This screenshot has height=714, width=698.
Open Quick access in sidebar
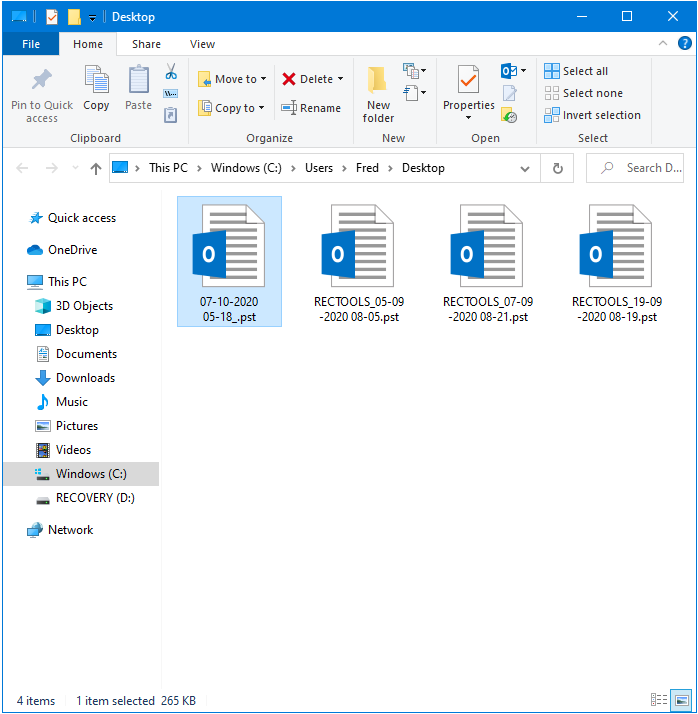82,218
